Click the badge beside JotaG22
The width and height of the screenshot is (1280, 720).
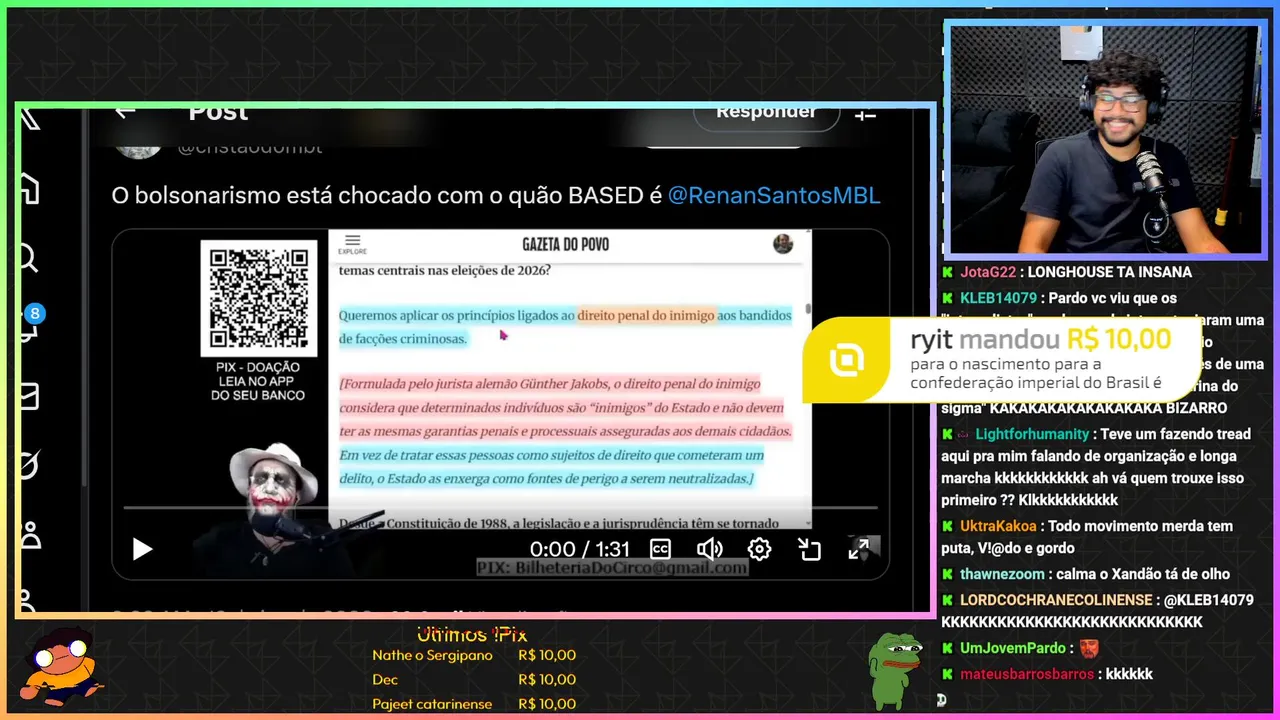pos(947,272)
